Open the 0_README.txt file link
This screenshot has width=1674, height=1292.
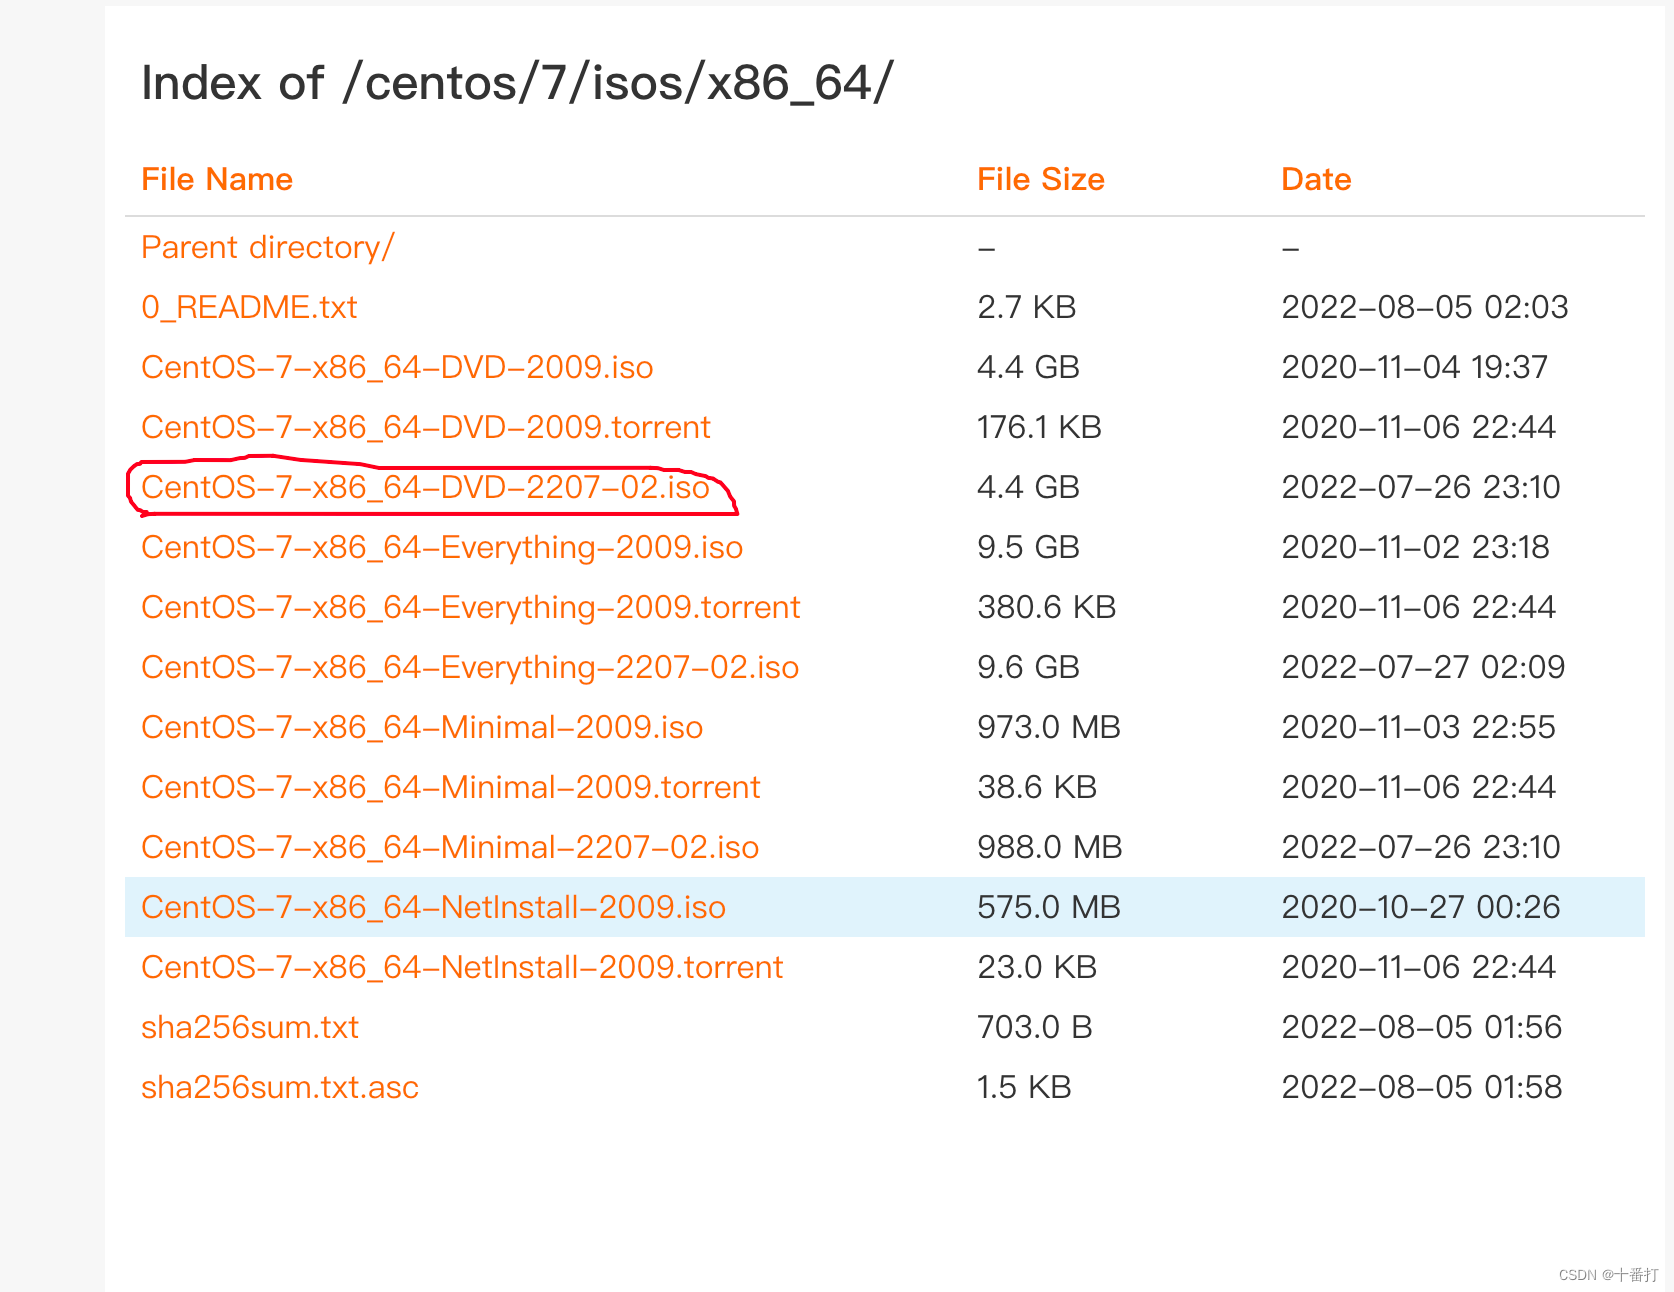(249, 307)
